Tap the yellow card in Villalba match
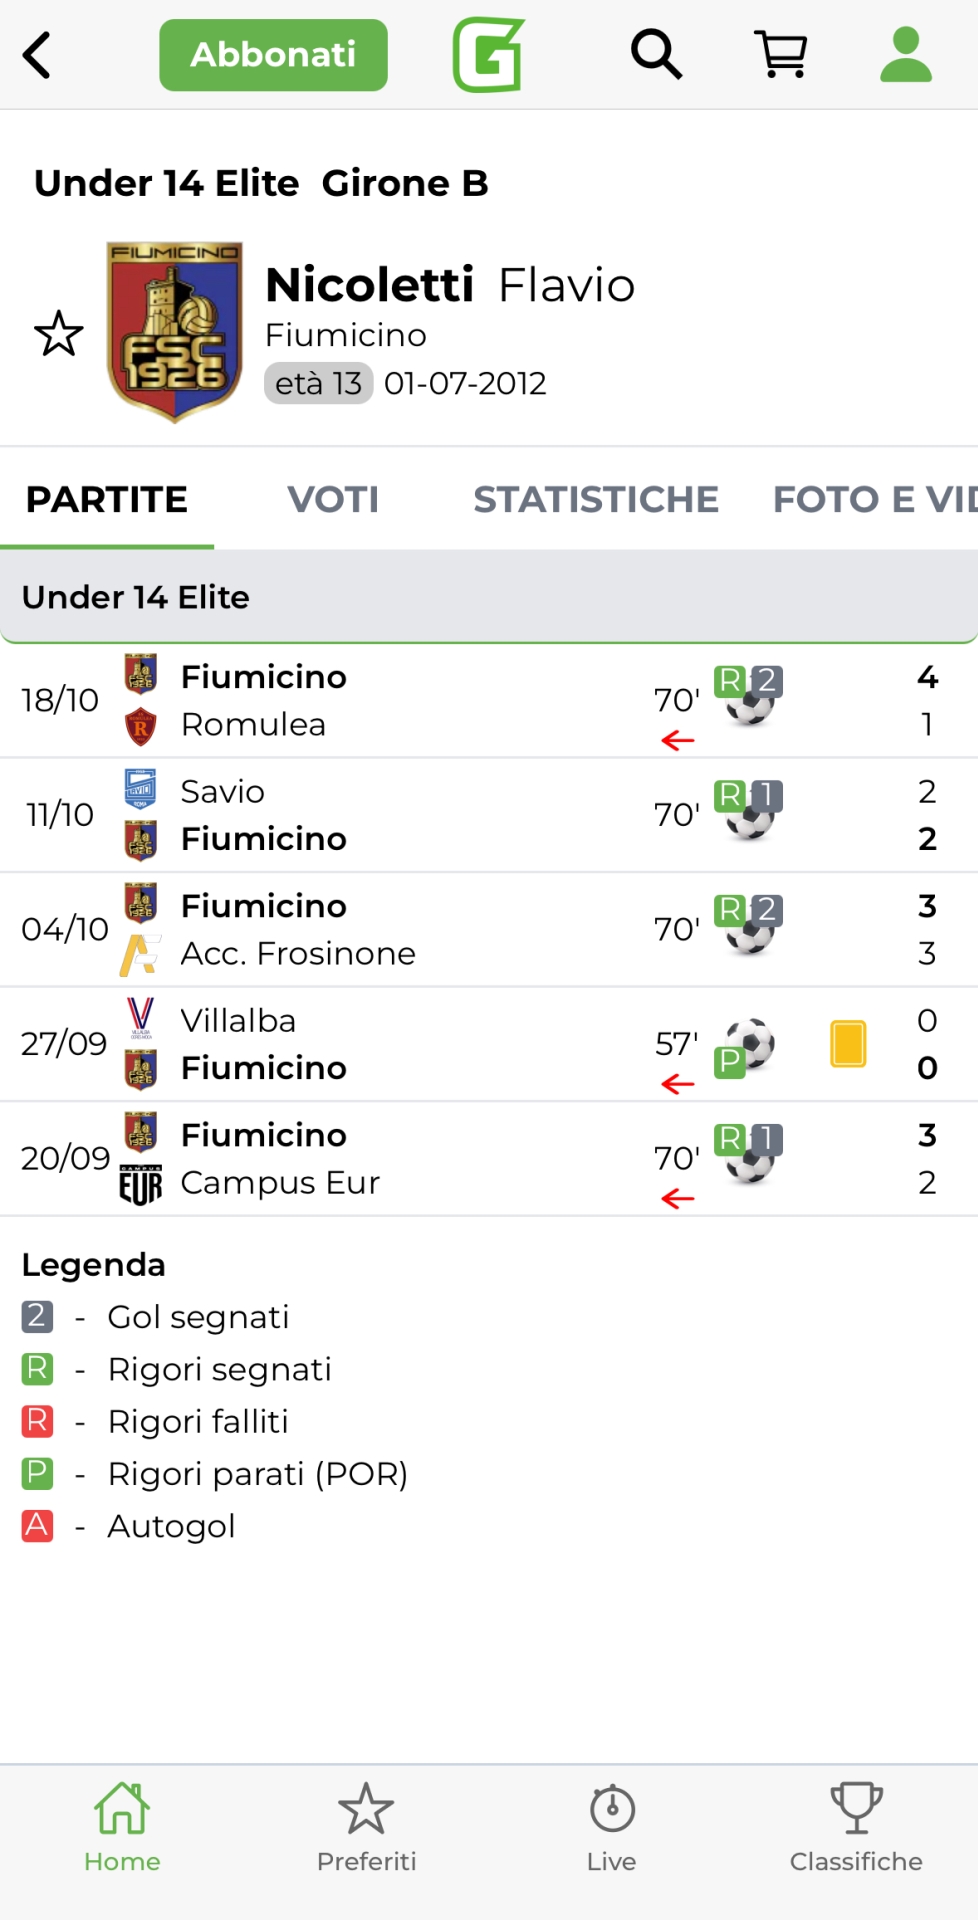 click(x=848, y=1043)
